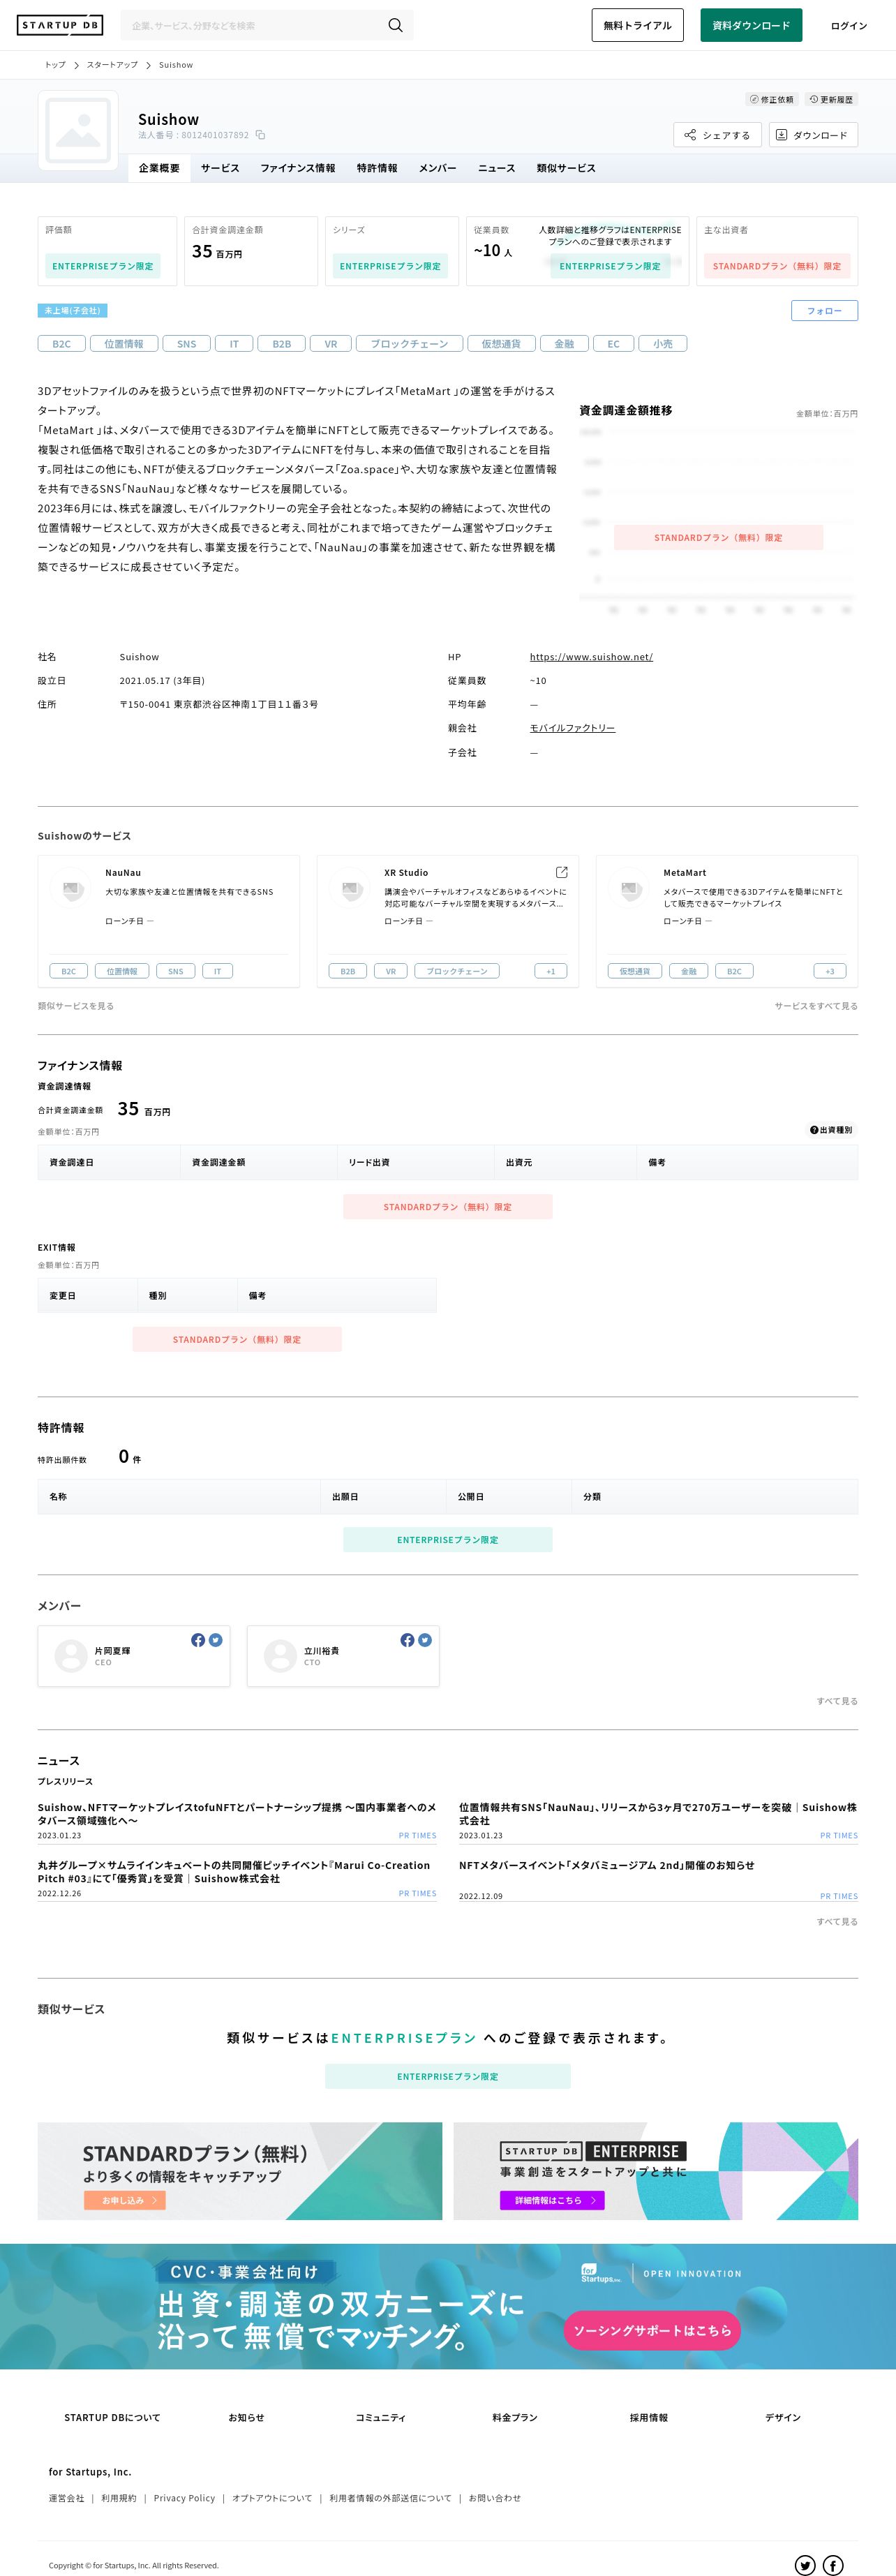
Task: Open the お問い合わせ footer link
Action: (495, 2498)
